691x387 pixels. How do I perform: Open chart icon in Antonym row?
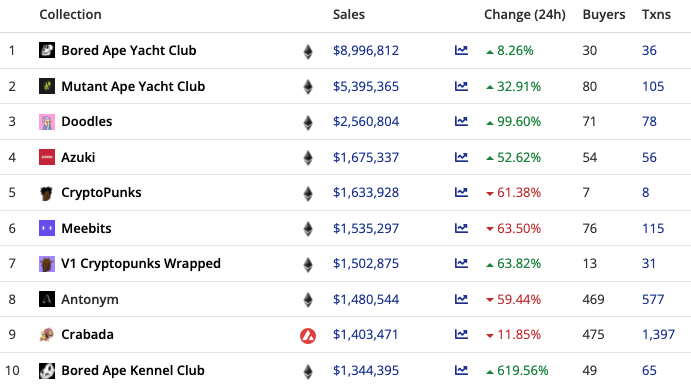tap(461, 299)
